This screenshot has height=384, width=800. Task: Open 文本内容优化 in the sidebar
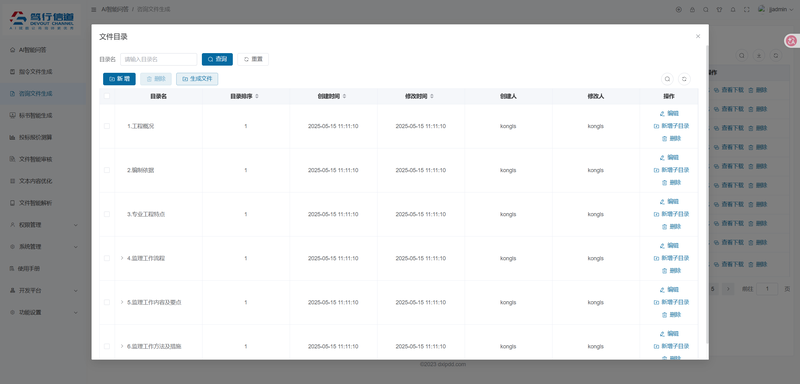[43, 181]
